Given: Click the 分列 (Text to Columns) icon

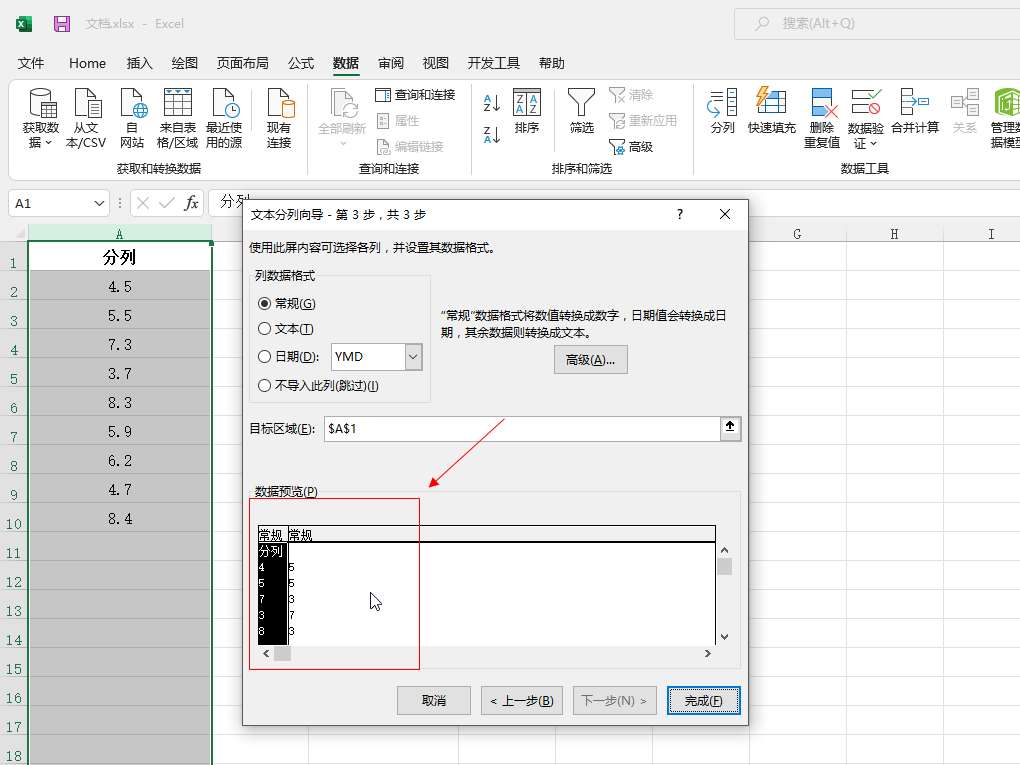Looking at the screenshot, I should (x=722, y=103).
